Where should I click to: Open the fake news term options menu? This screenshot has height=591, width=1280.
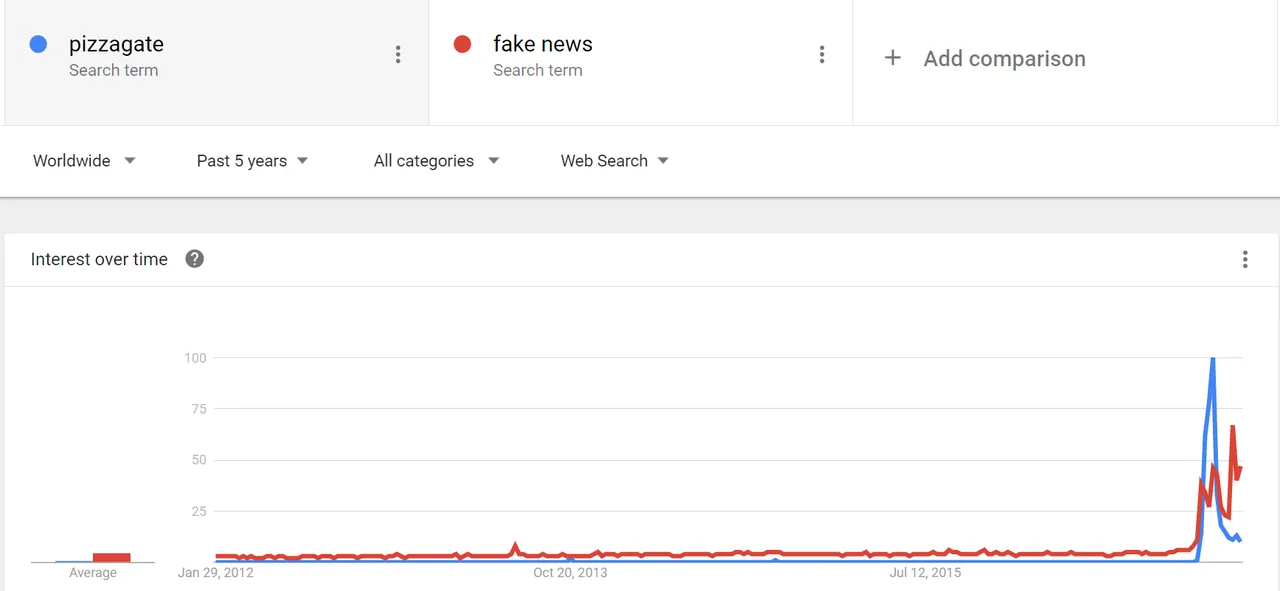coord(822,55)
